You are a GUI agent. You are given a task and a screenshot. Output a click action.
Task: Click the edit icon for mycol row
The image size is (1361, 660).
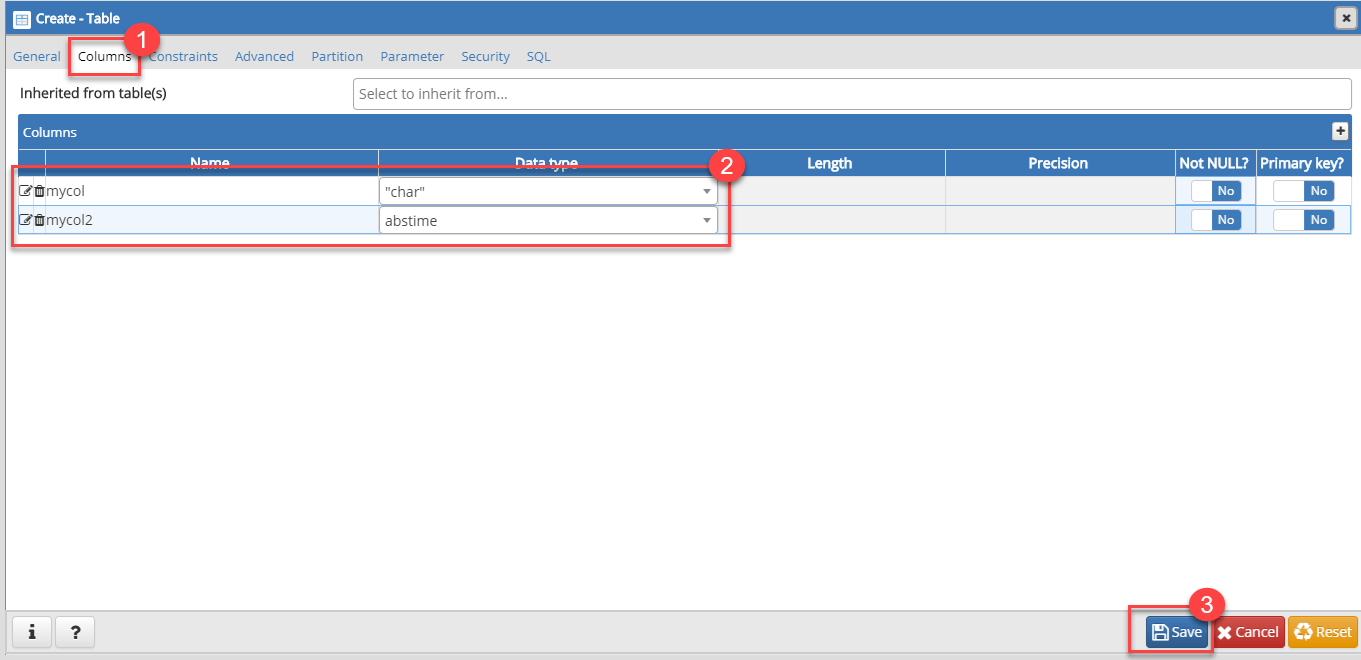[x=26, y=191]
